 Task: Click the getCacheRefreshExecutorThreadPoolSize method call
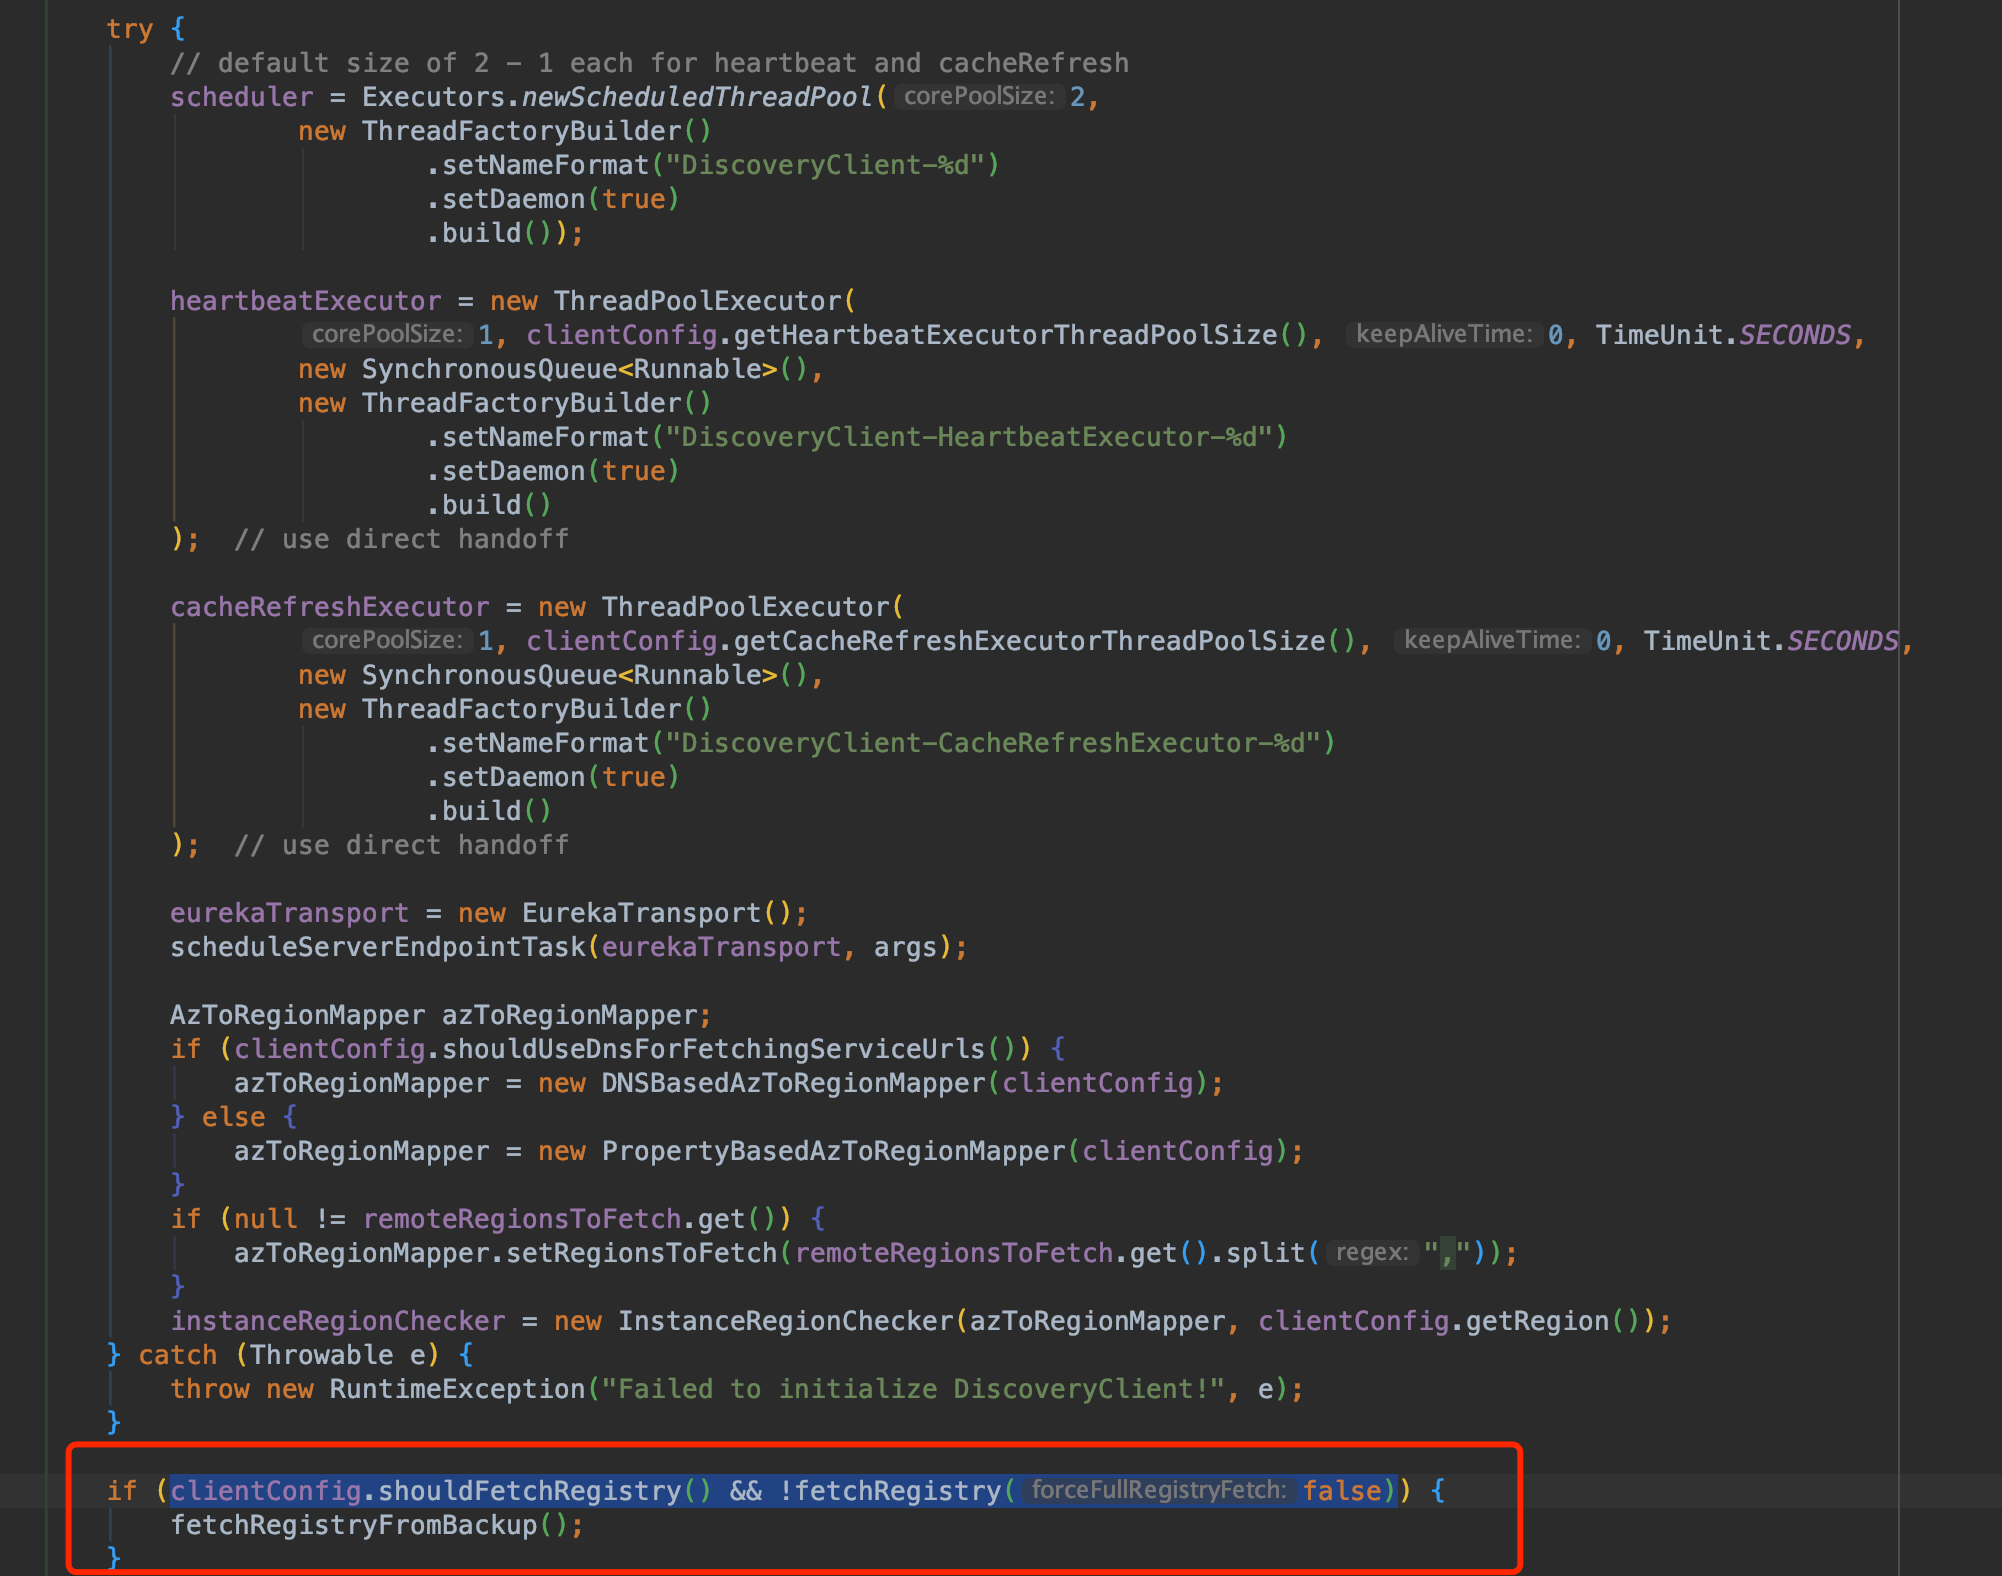1029,641
